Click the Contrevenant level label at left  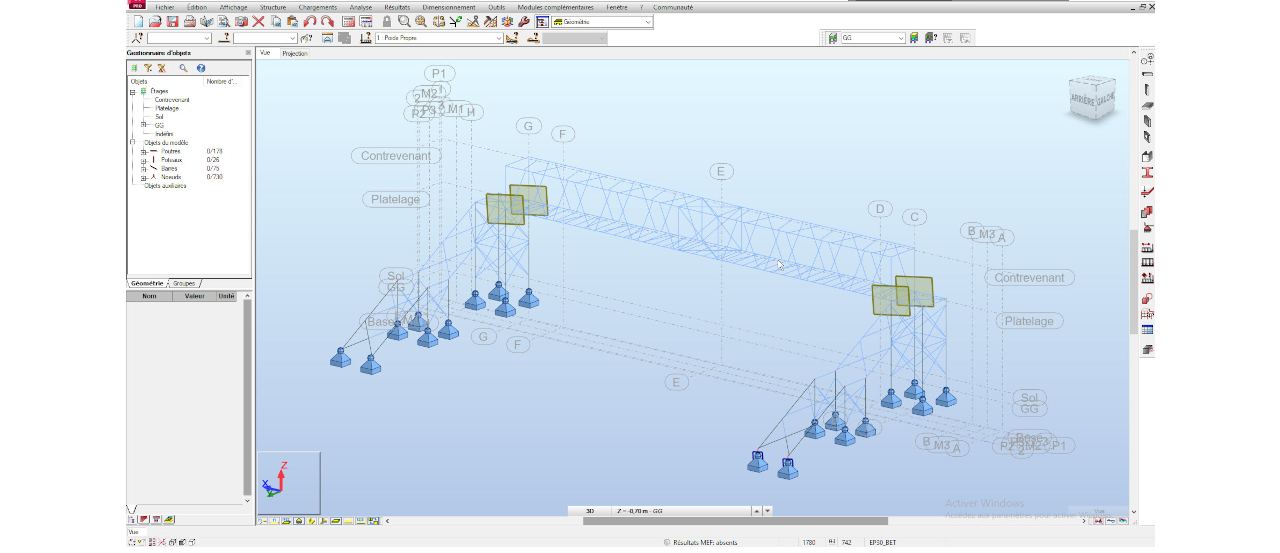coord(395,156)
